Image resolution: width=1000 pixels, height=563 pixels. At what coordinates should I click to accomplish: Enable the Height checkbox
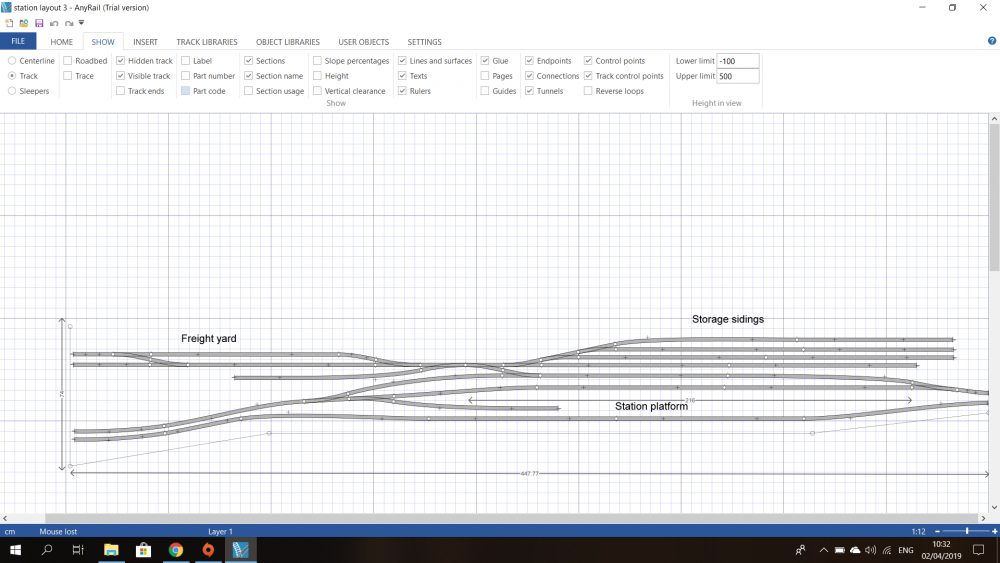tap(317, 76)
